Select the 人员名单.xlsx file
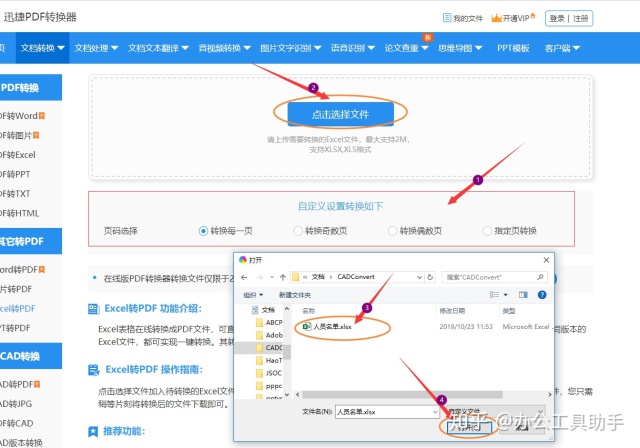The height and width of the screenshot is (448, 640). pyautogui.click(x=327, y=326)
